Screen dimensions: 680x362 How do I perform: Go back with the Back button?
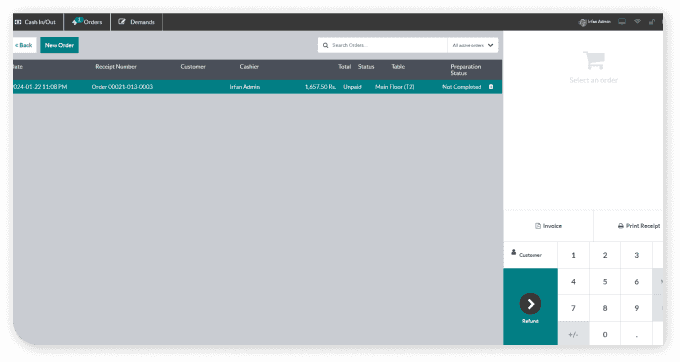point(24,45)
